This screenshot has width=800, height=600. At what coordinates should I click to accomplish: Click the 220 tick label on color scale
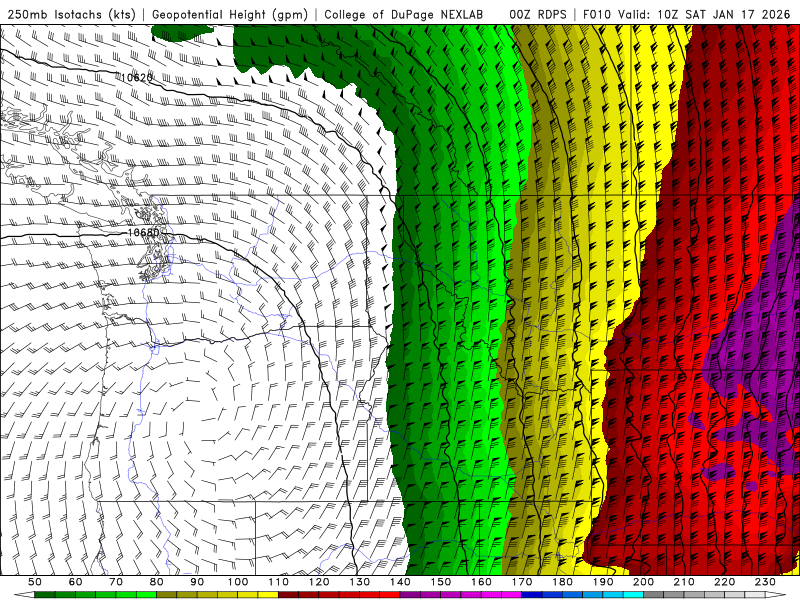725,582
